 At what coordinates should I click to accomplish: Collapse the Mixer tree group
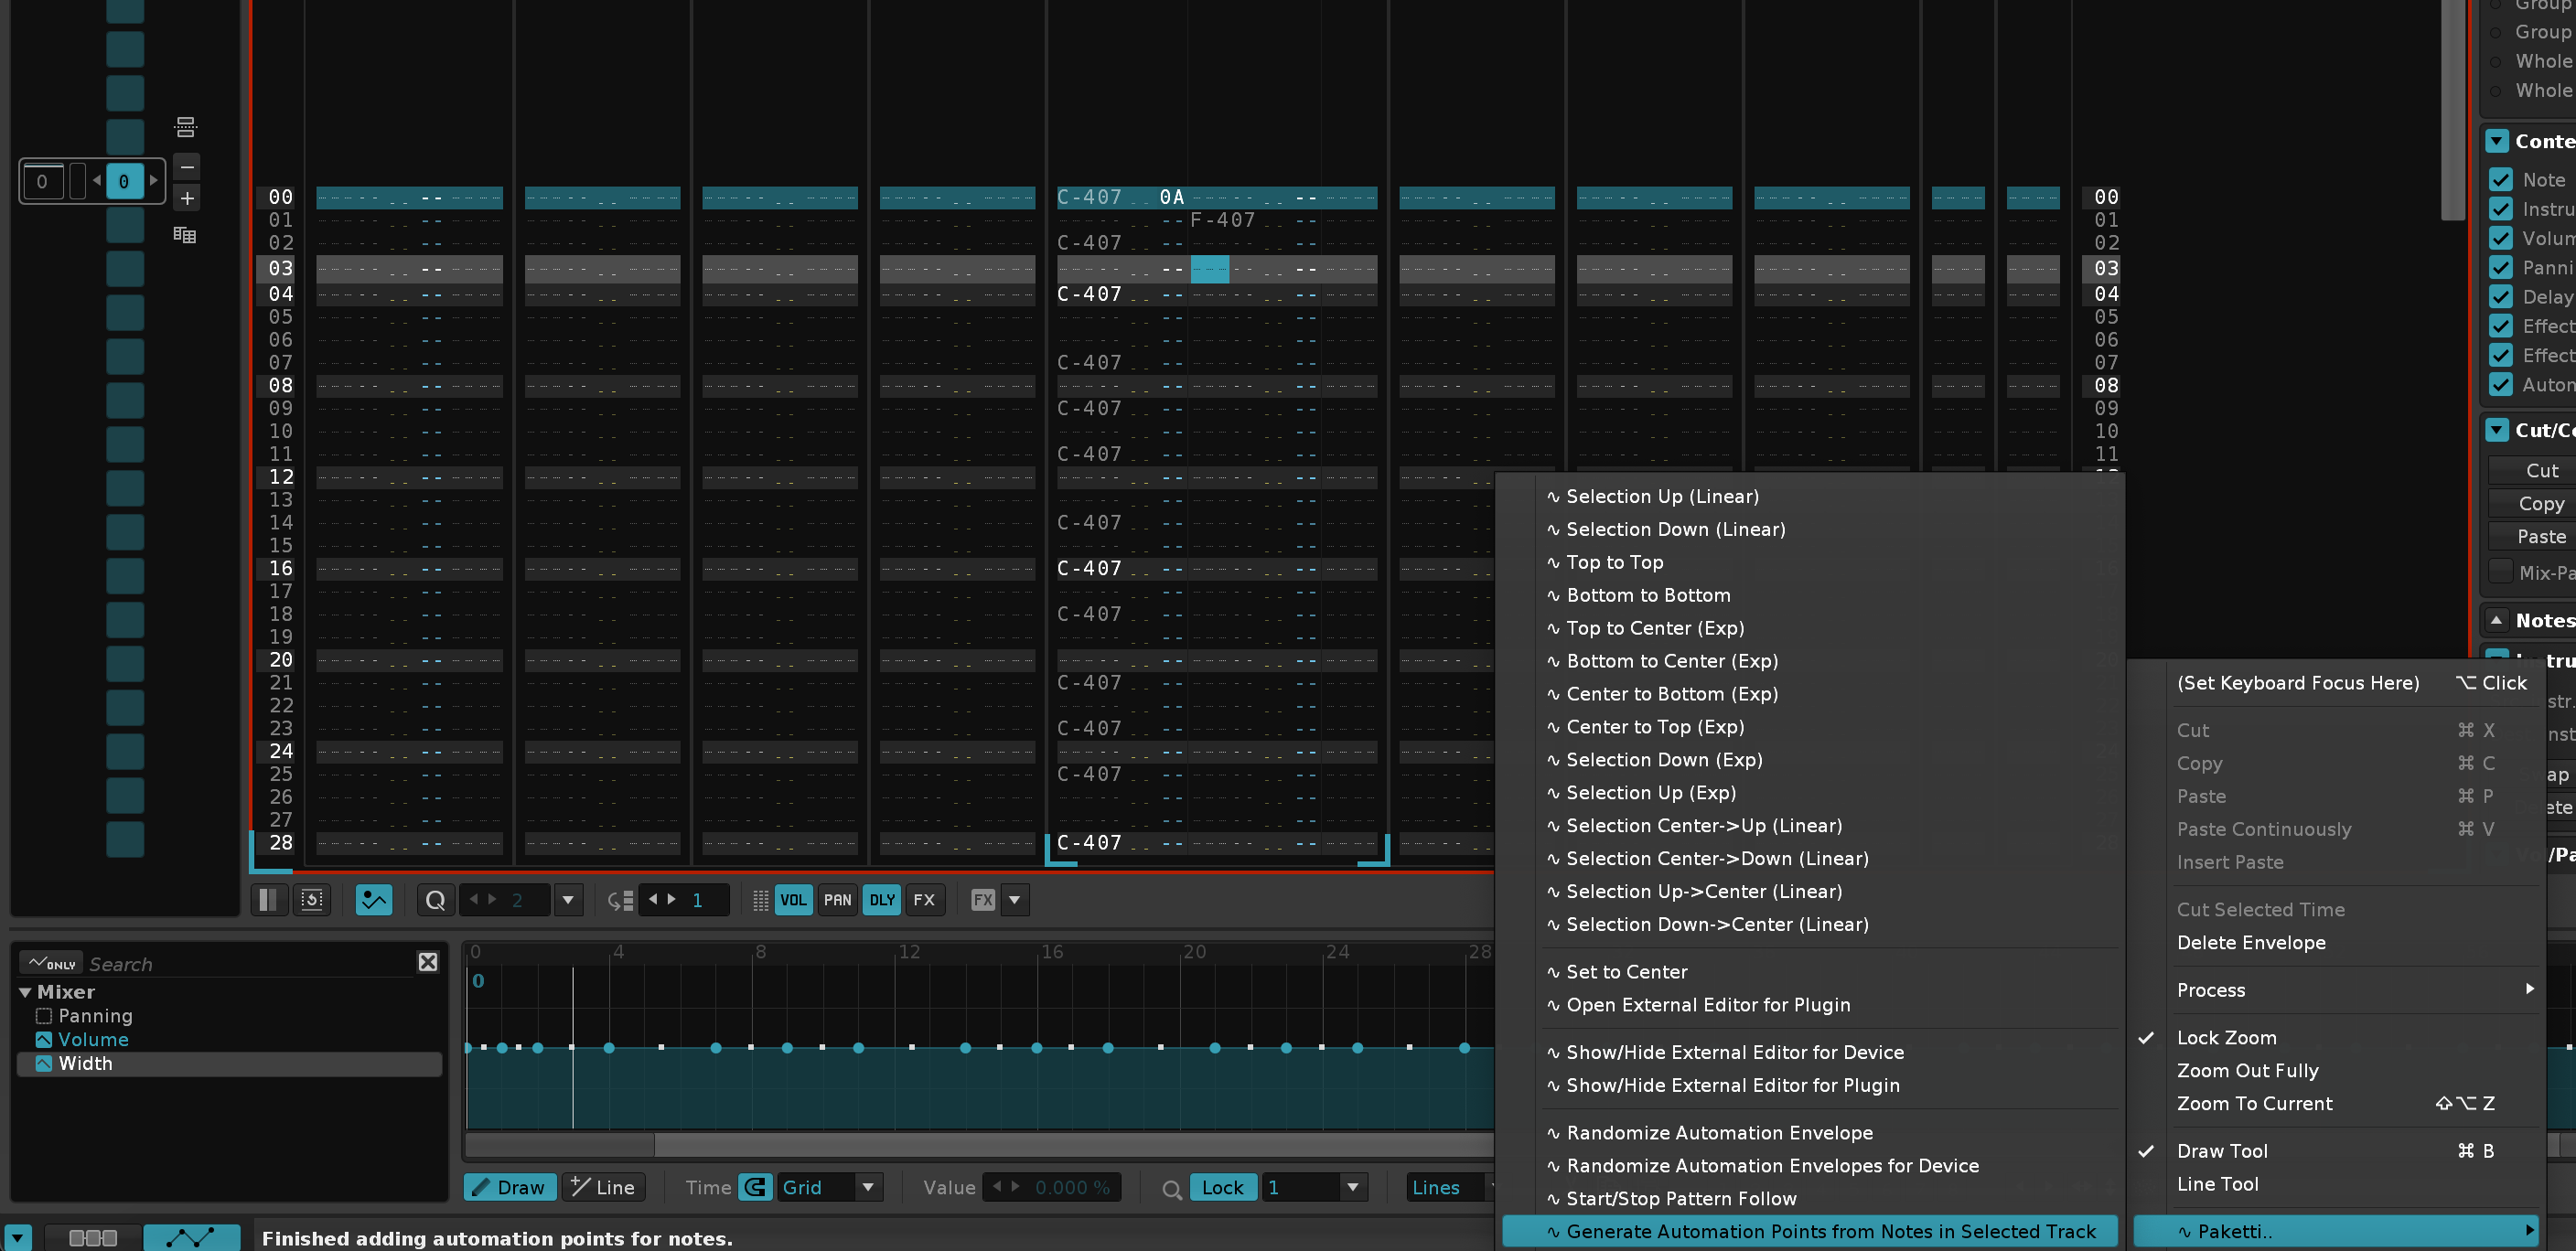point(26,992)
